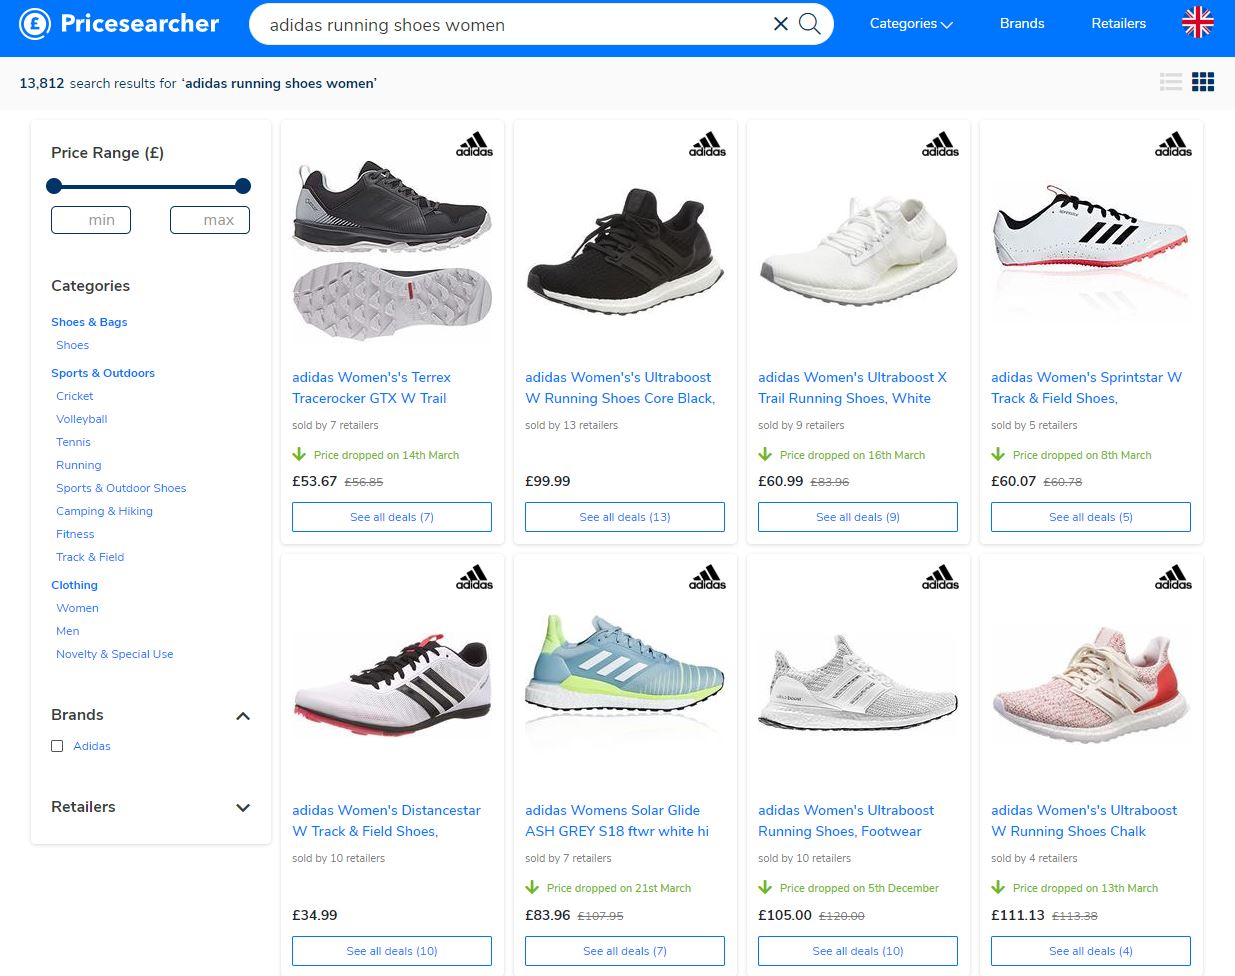
Task: Filter by Tennis category
Action: pos(73,442)
